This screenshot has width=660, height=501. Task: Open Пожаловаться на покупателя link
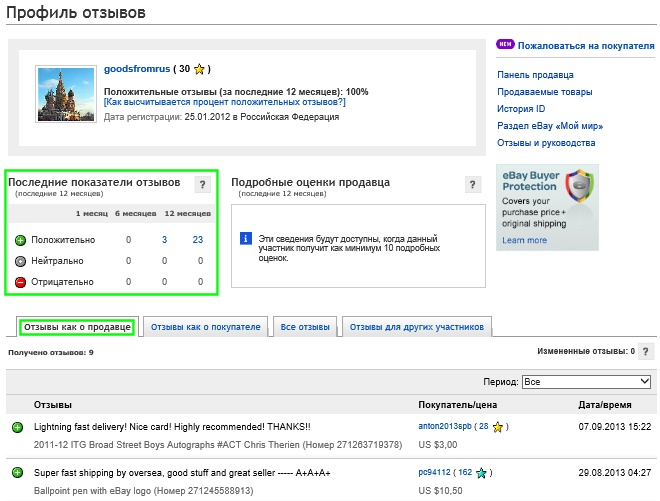586,45
